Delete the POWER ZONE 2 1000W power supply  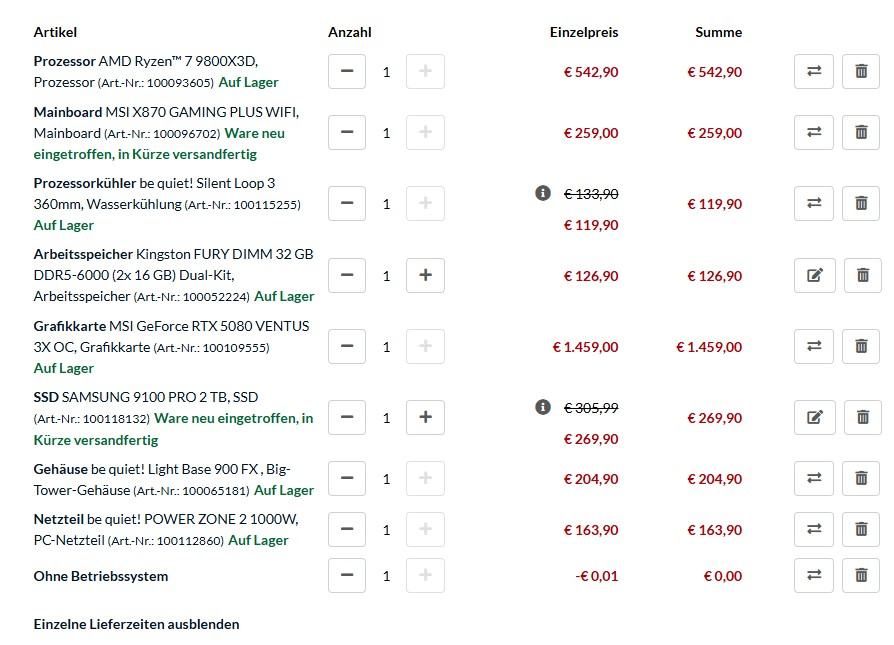click(861, 530)
